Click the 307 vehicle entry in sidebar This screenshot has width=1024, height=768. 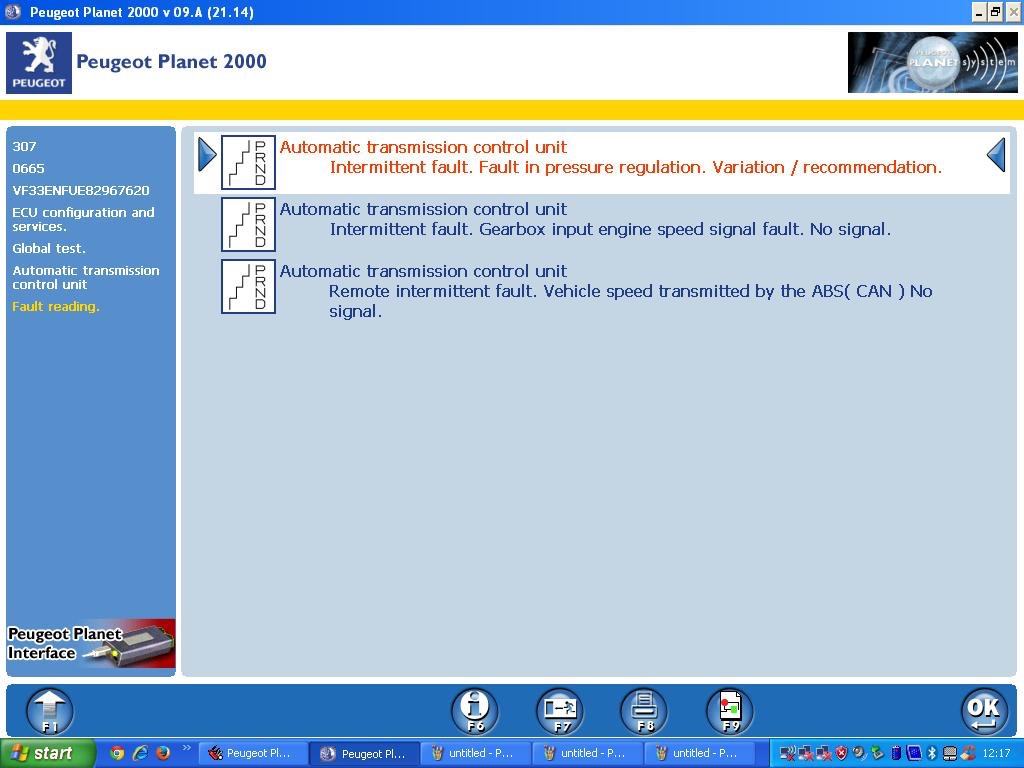(x=24, y=146)
